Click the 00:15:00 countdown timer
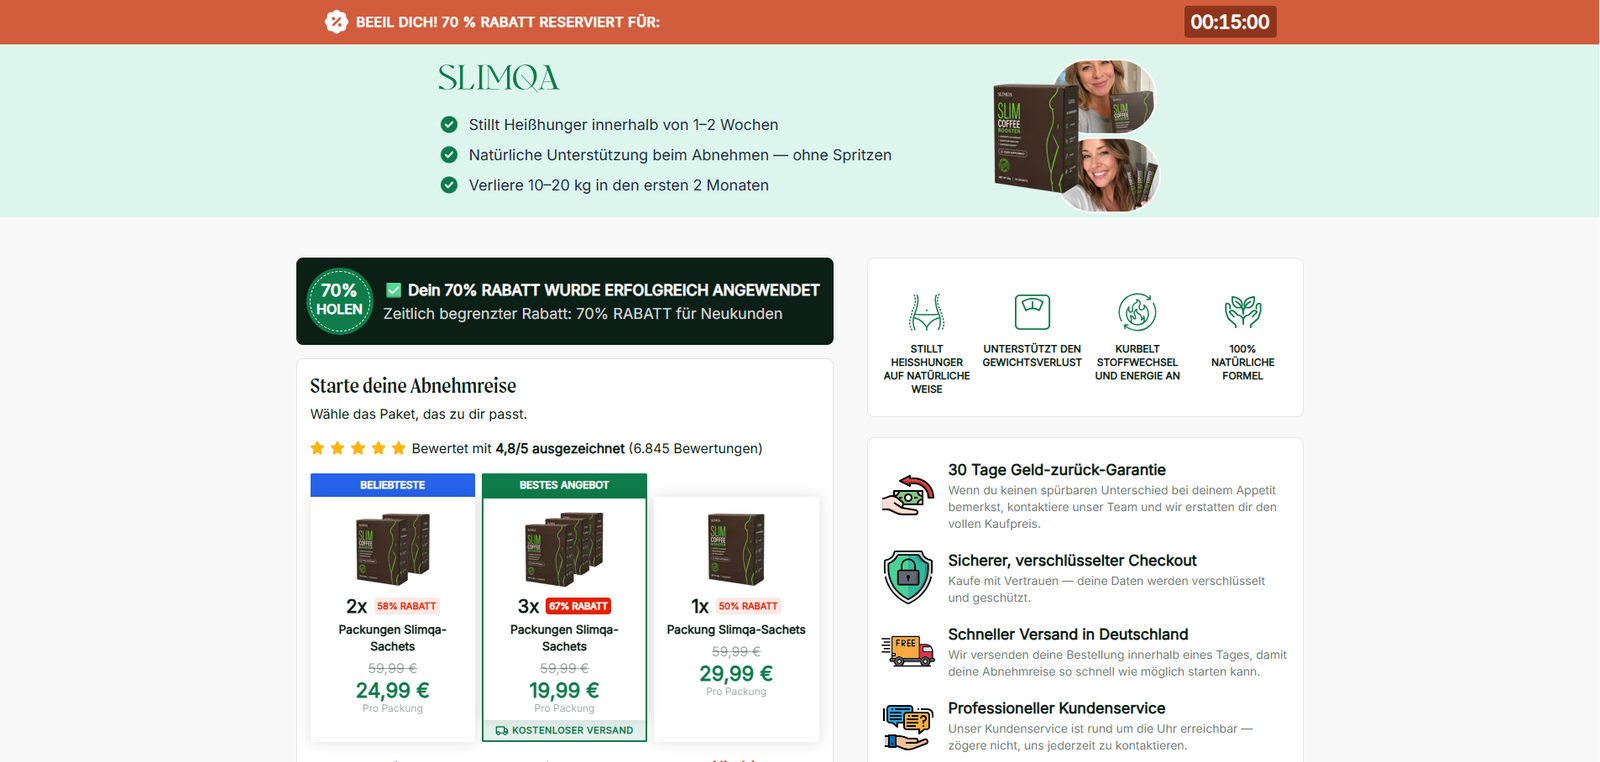This screenshot has width=1600, height=762. pyautogui.click(x=1230, y=22)
